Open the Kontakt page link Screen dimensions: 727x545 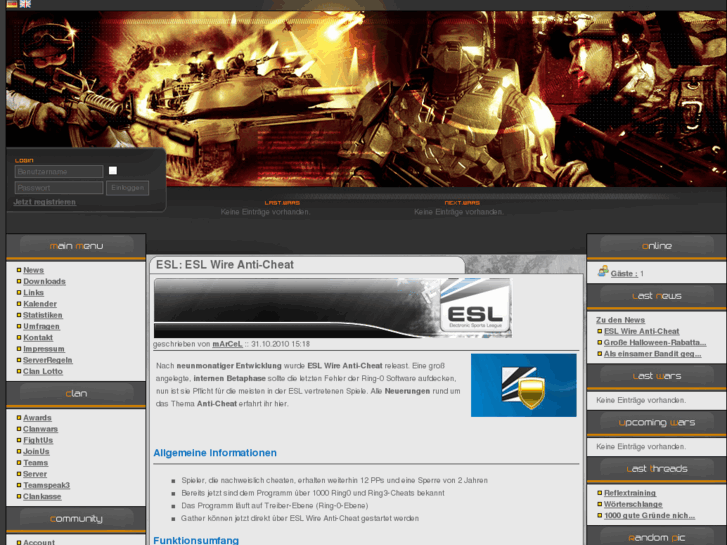tap(38, 338)
